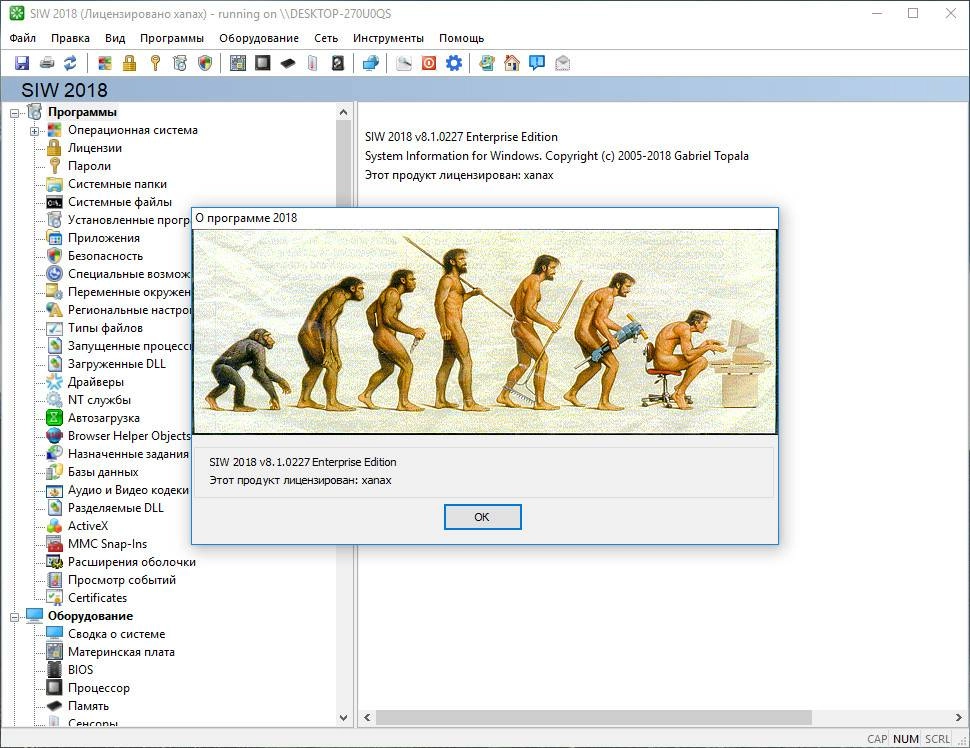Select Память tree item

click(x=88, y=705)
